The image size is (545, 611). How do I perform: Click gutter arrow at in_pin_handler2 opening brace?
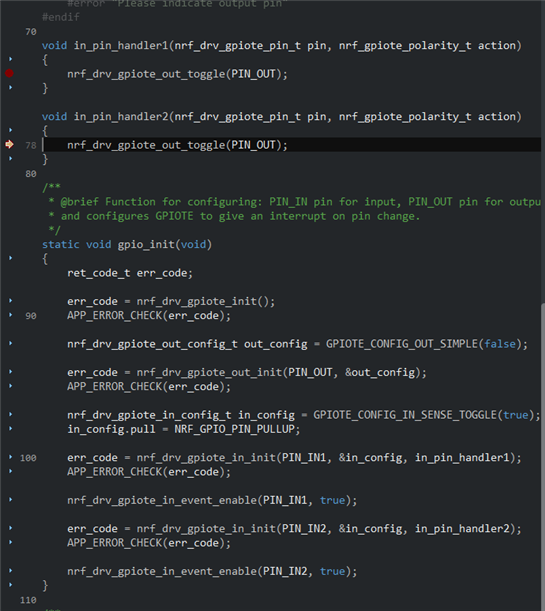pyautogui.click(x=11, y=130)
